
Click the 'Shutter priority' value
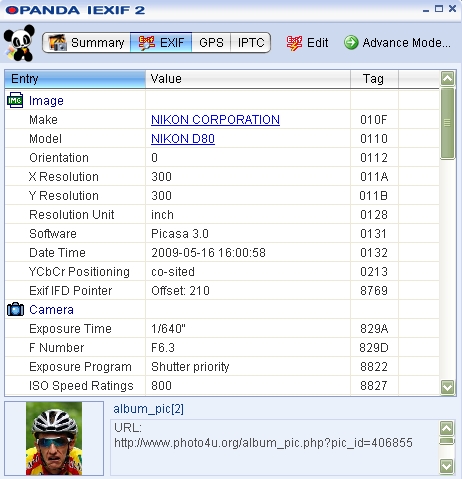coord(190,367)
